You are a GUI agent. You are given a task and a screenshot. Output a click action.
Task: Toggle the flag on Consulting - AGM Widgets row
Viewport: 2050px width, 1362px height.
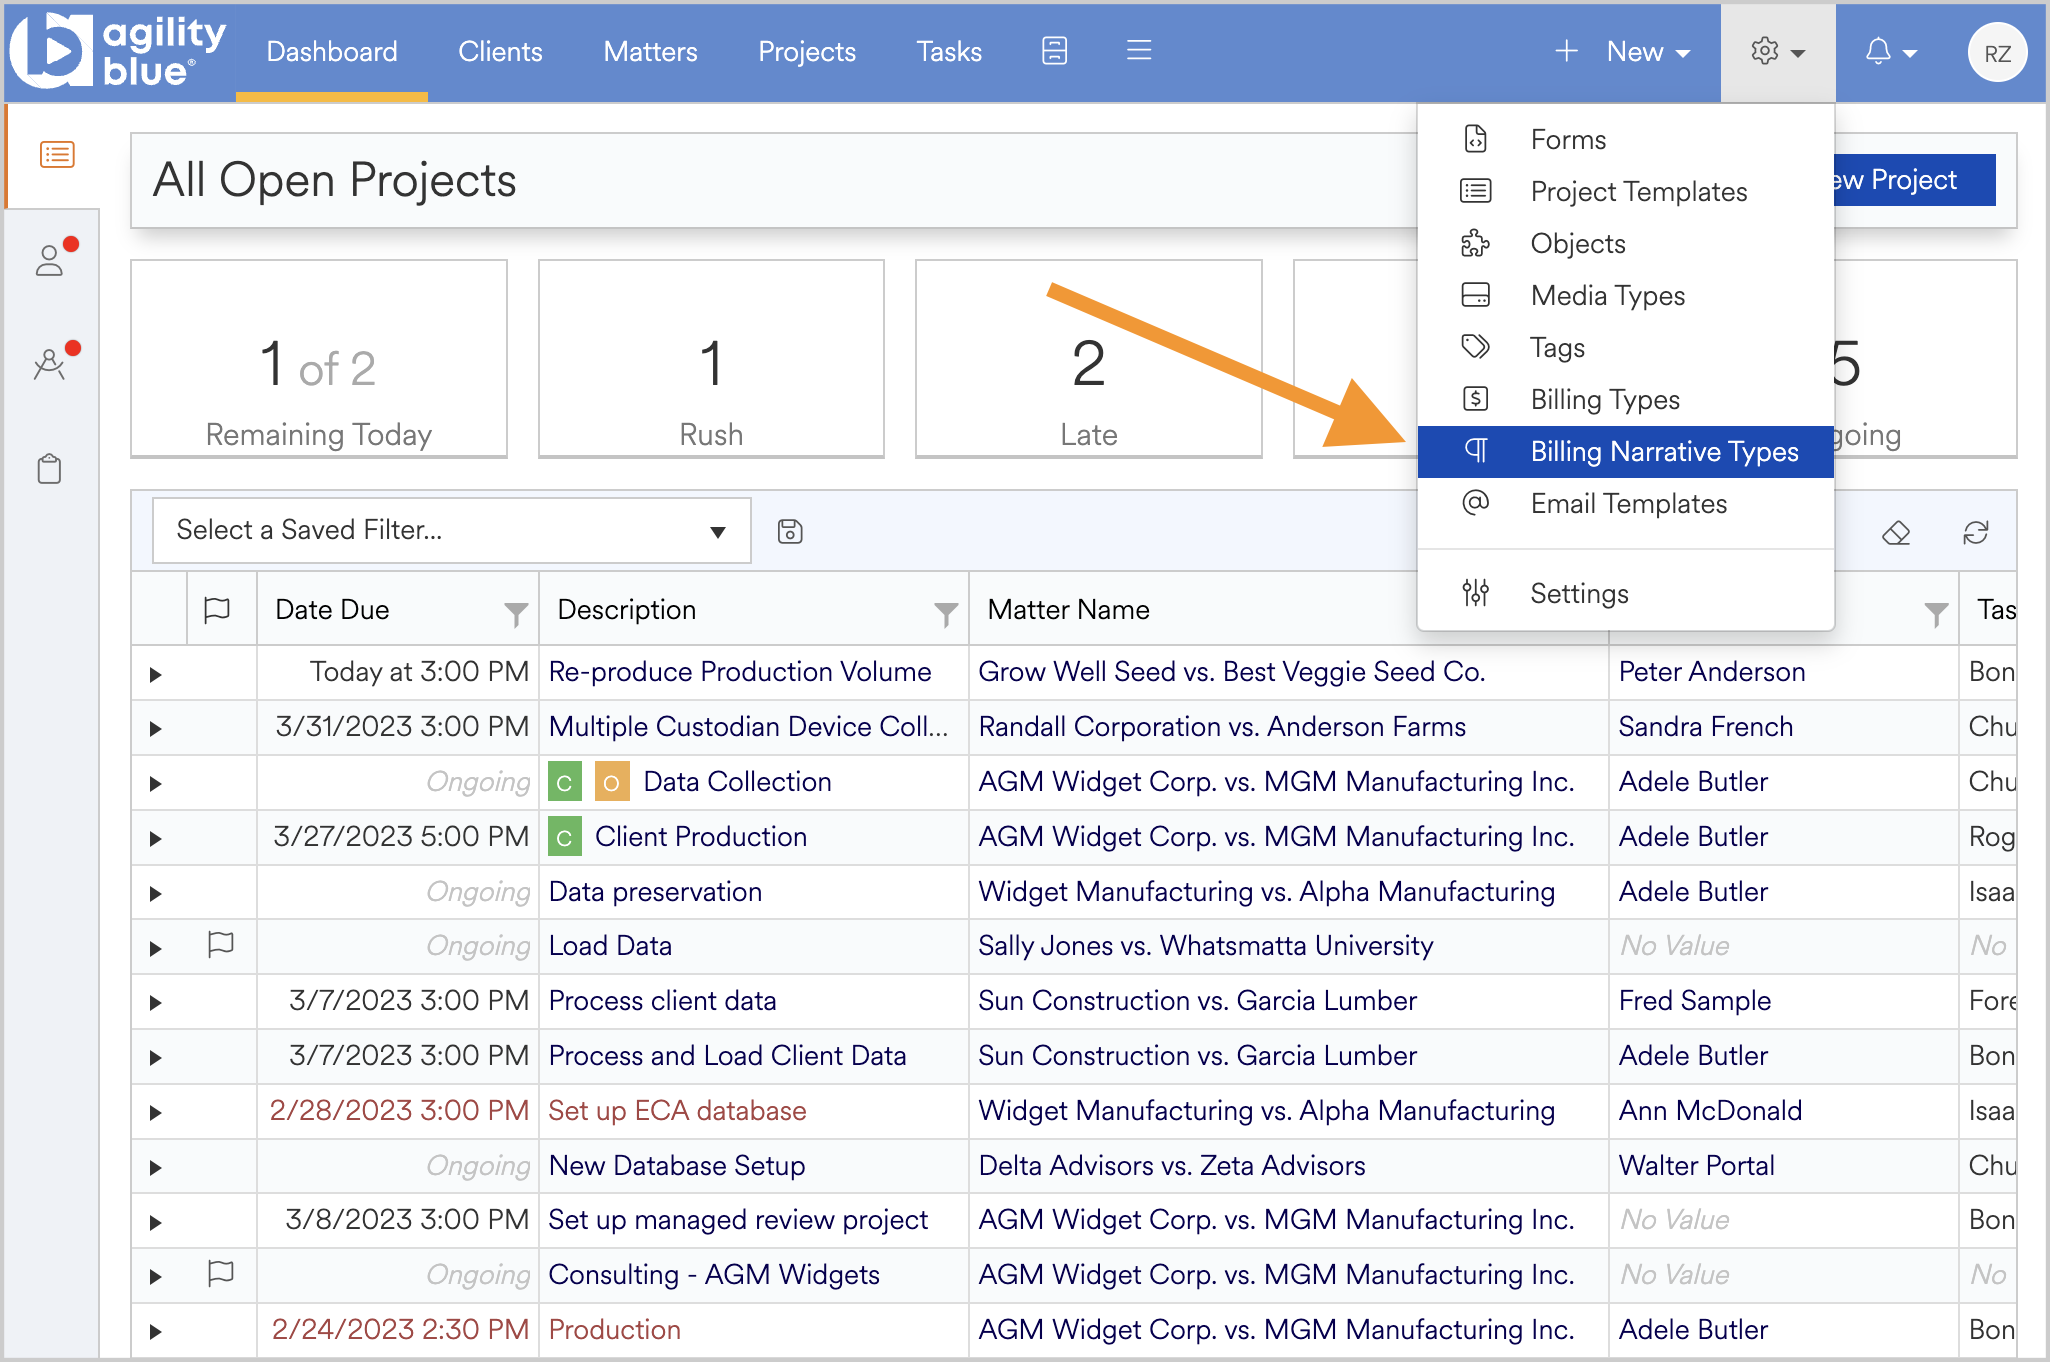[x=220, y=1273]
